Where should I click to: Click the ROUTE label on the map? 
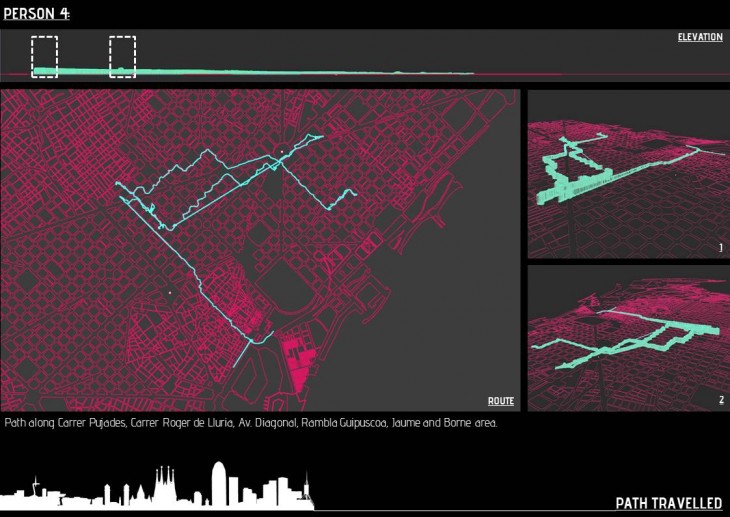(501, 401)
